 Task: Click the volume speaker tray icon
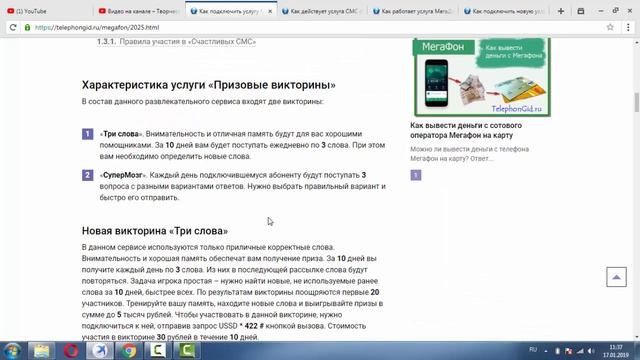[591, 351]
